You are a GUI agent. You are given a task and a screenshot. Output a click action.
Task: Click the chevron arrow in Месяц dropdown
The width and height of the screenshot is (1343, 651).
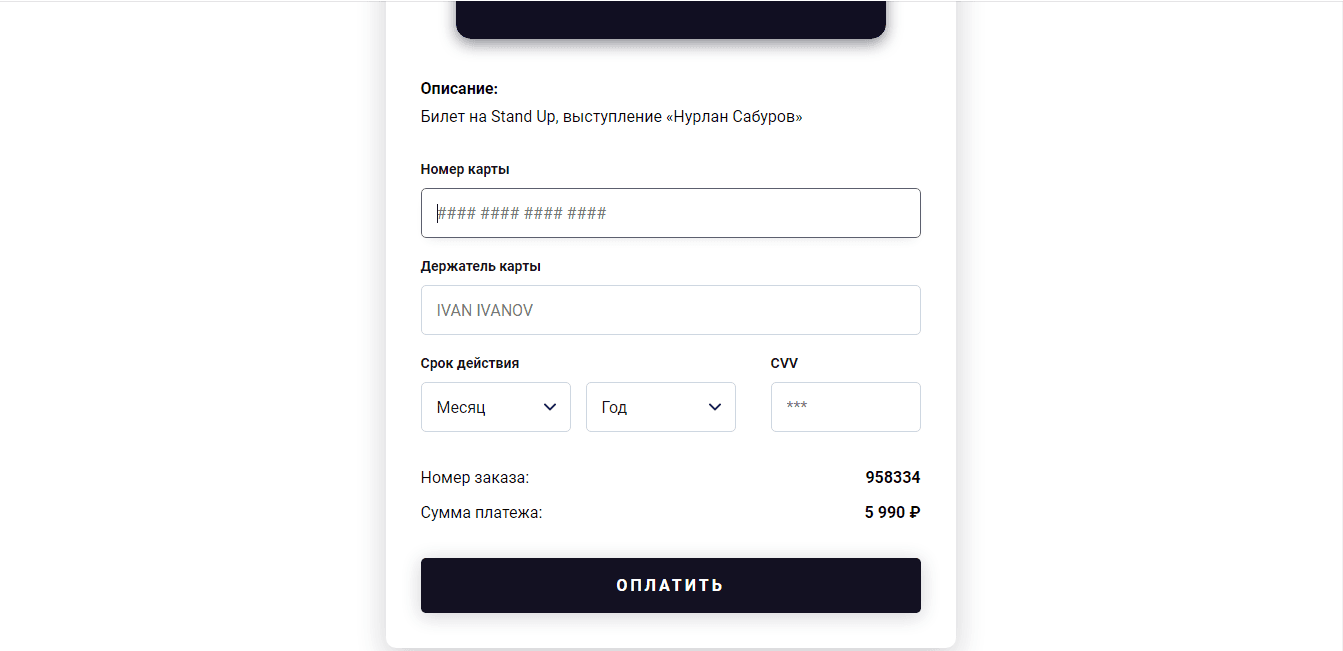[549, 407]
